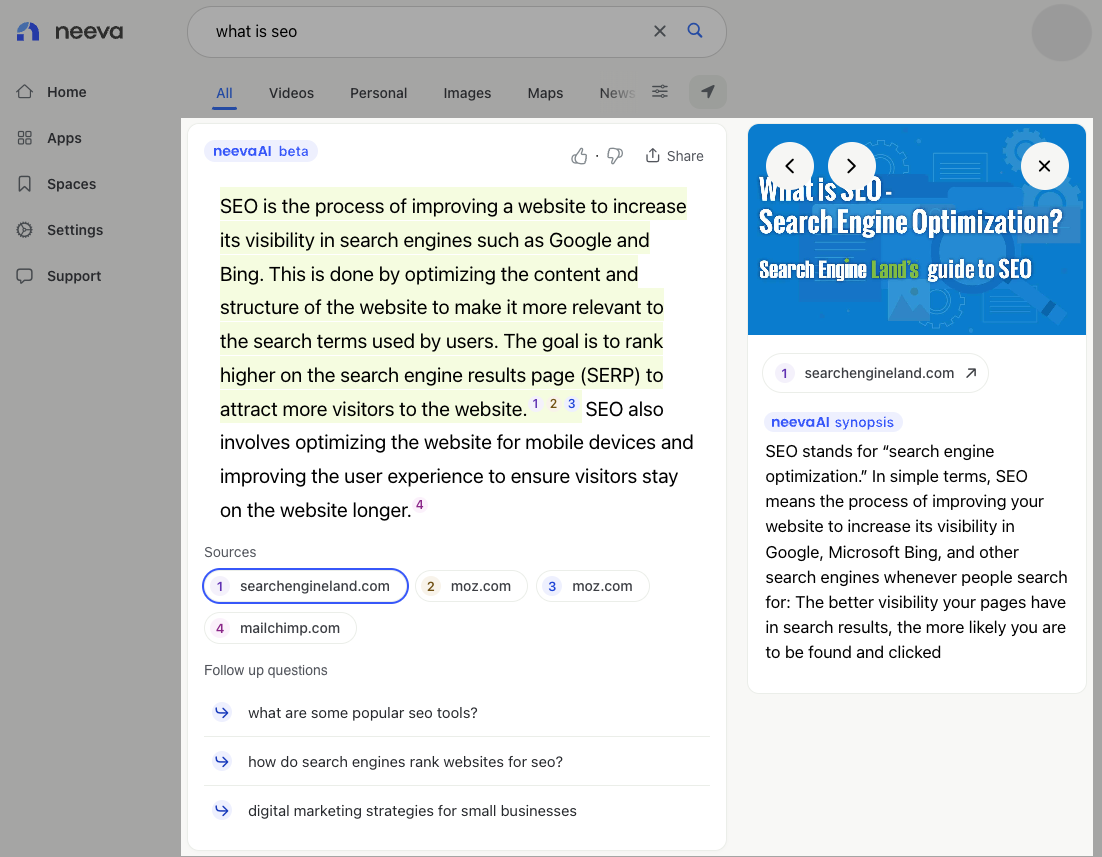Click citation 1 in the answer text
The height and width of the screenshot is (857, 1102).
536,404
